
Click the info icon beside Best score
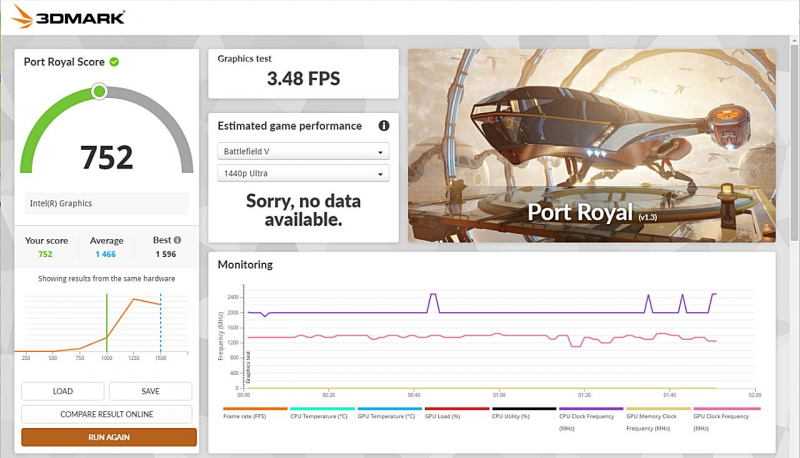pyautogui.click(x=178, y=240)
